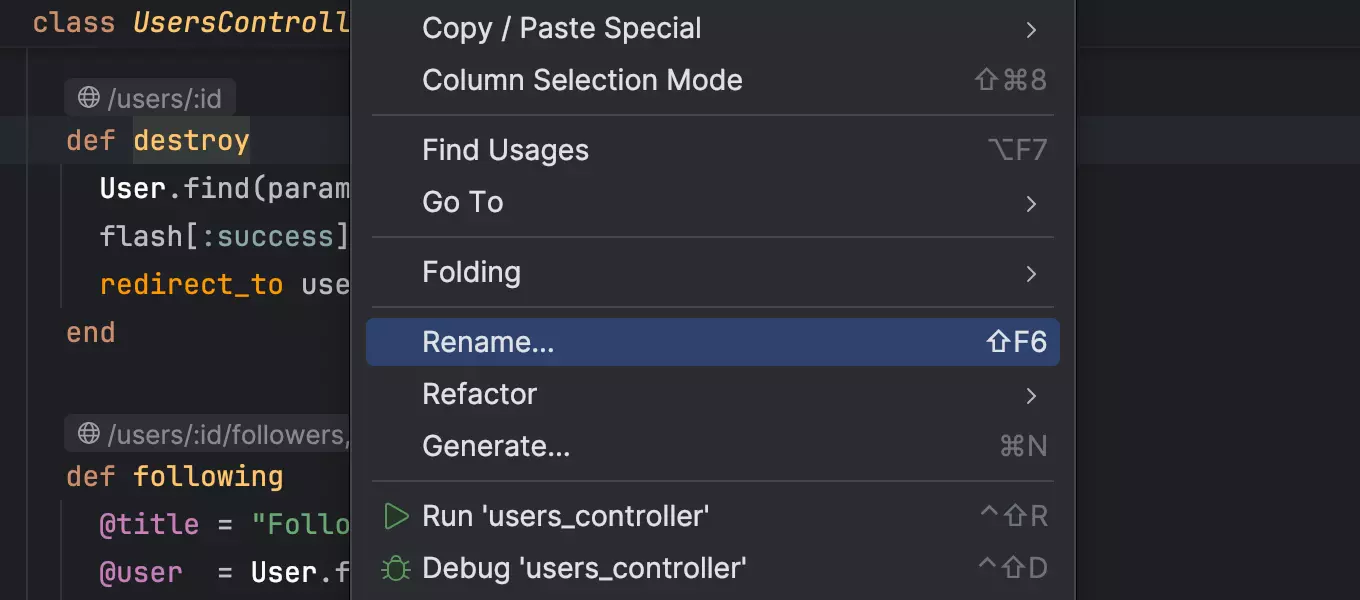Click the green Debug bug icon
Image resolution: width=1360 pixels, height=600 pixels.
(396, 569)
